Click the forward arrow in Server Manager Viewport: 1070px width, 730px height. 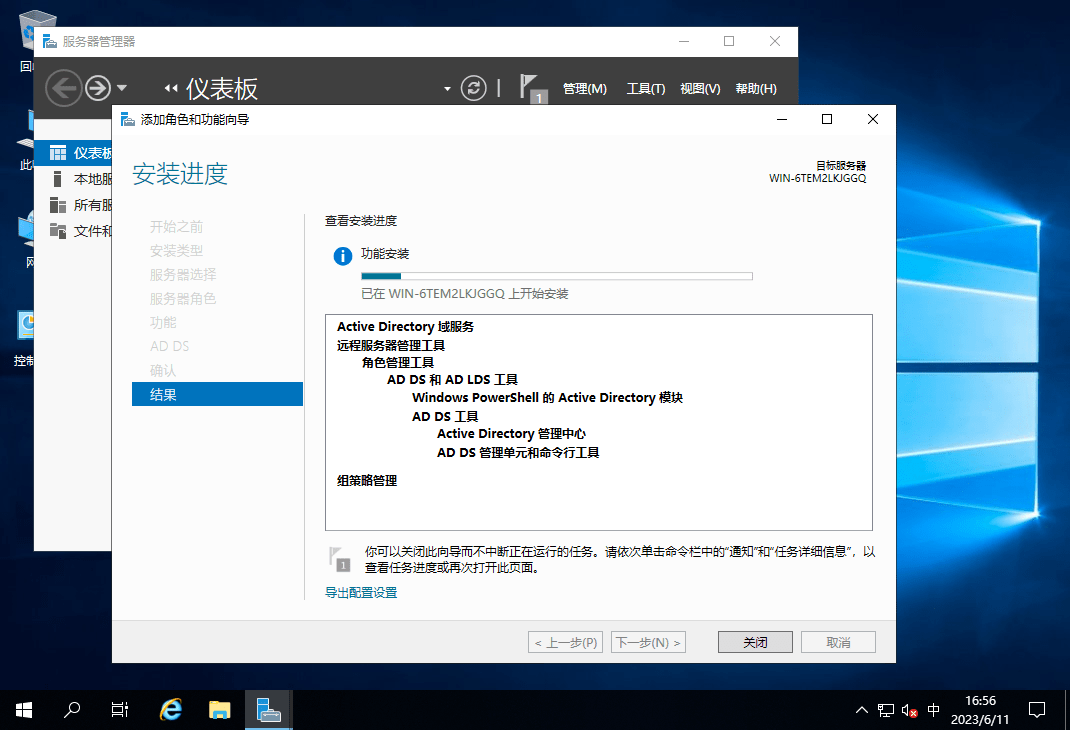click(98, 88)
